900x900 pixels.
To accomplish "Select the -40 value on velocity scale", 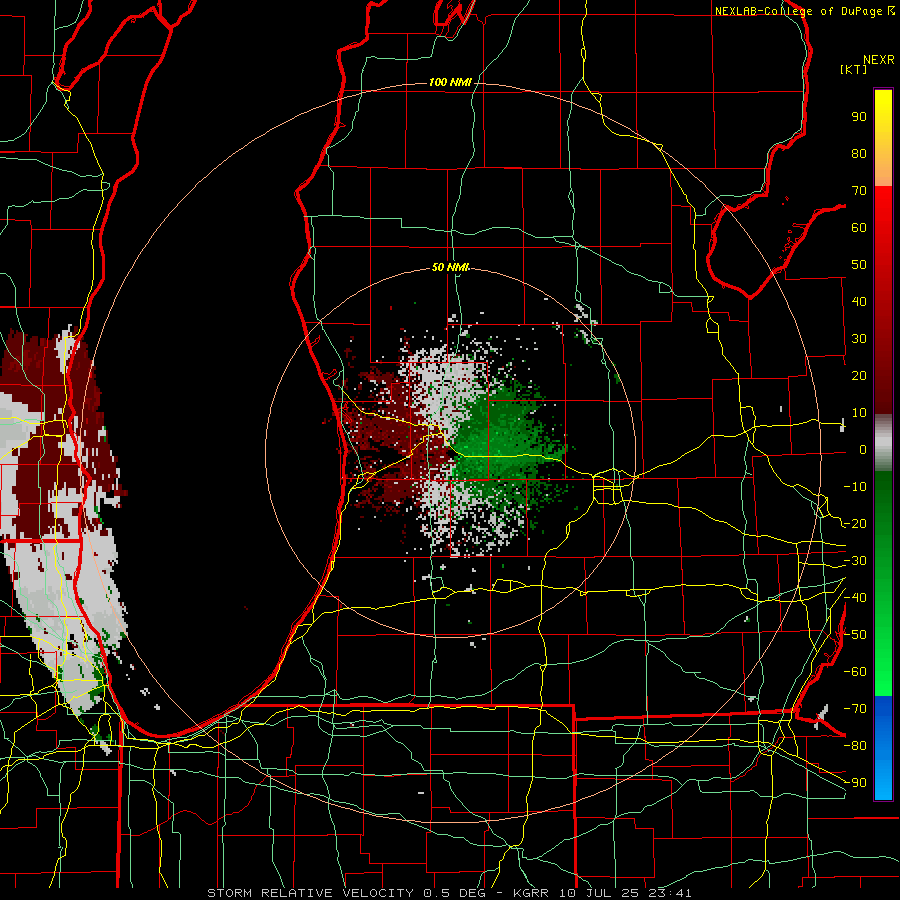I will coord(855,598).
